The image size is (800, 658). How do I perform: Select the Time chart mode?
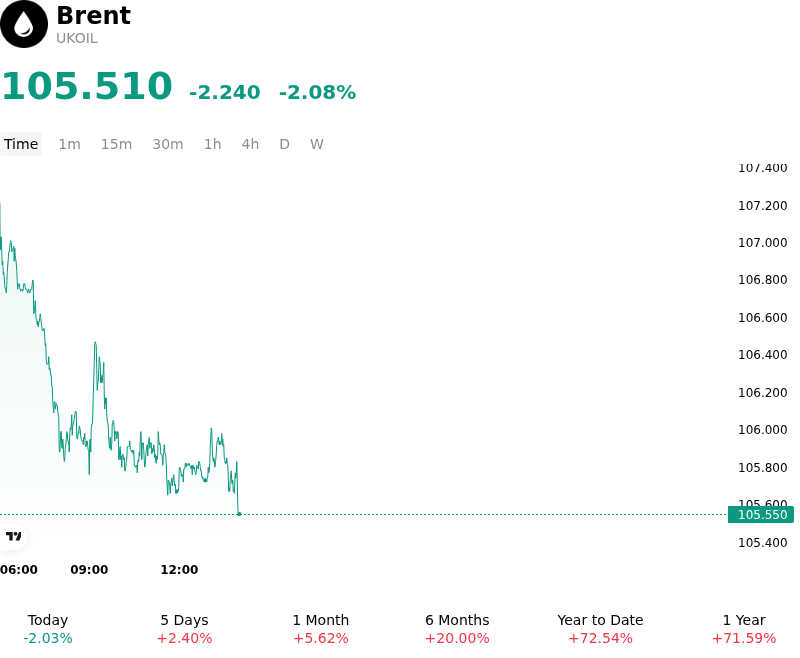pos(21,144)
